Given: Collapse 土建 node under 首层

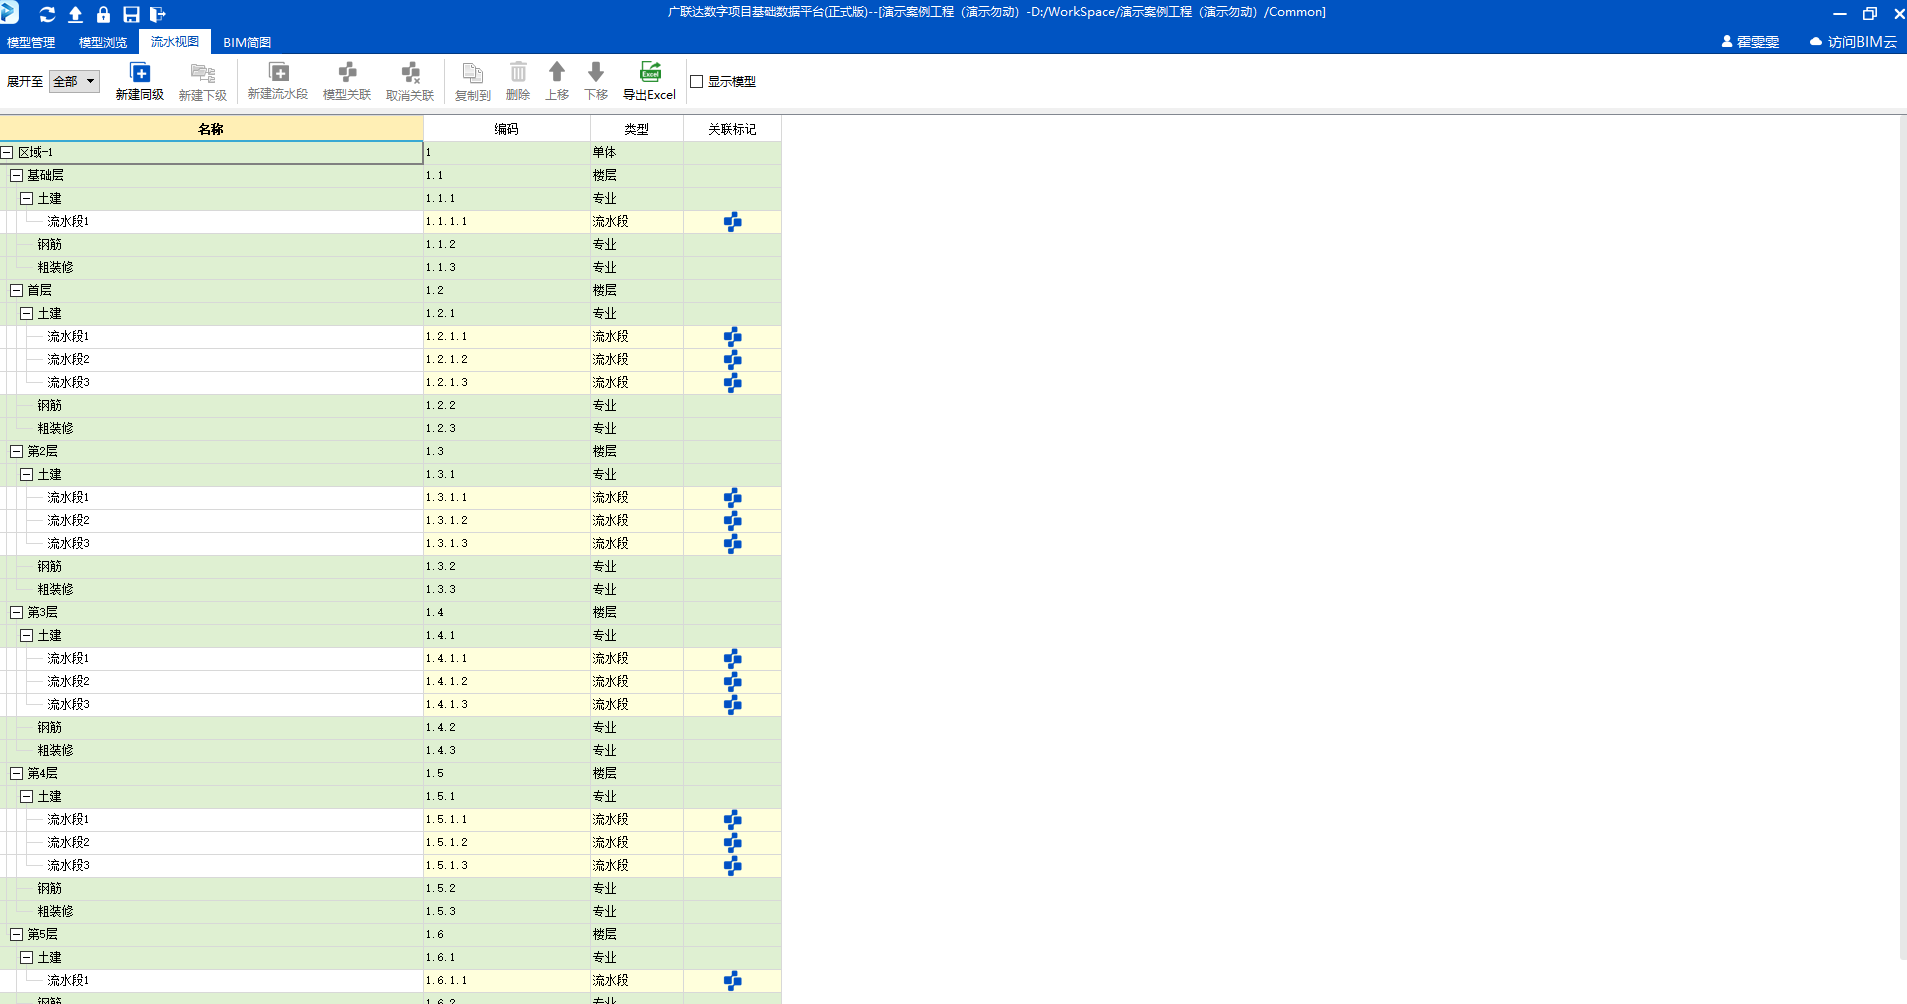Looking at the screenshot, I should click(27, 314).
